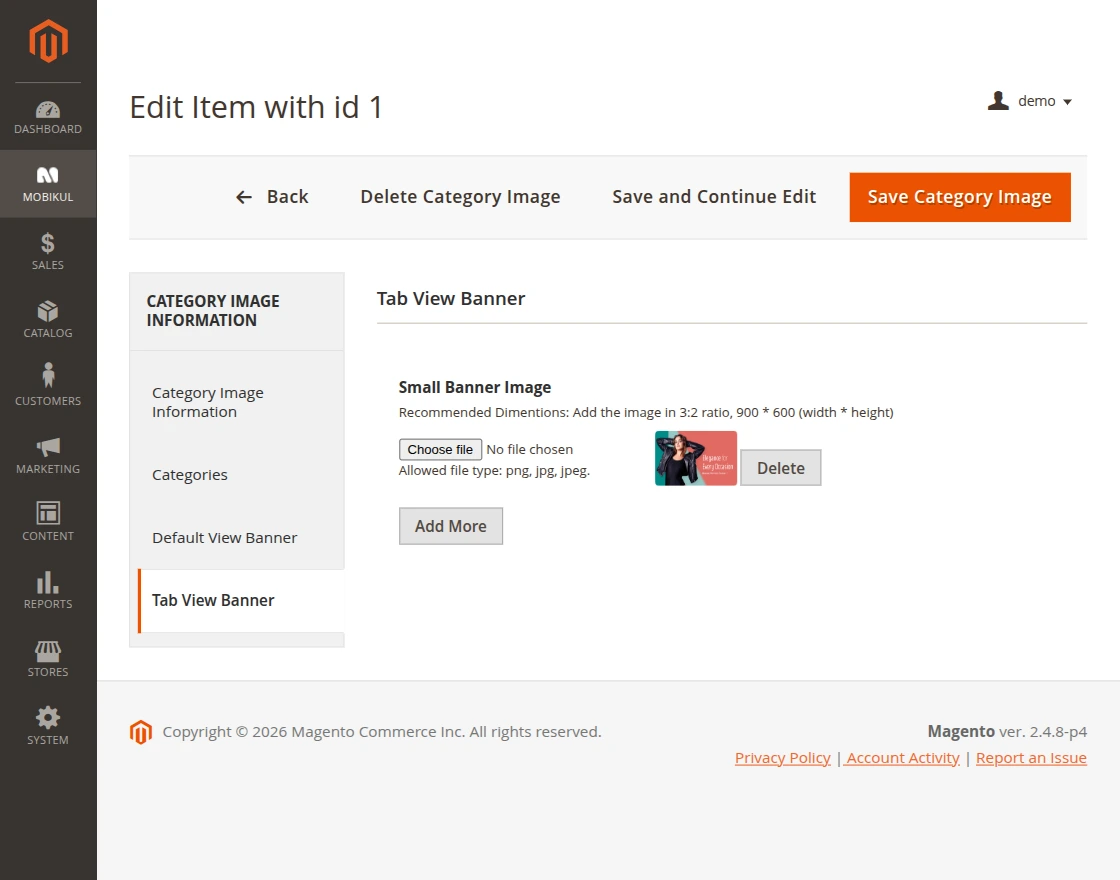Screen dimensions: 1120x880
Task: Click the small Magento logo in footer
Action: click(141, 732)
